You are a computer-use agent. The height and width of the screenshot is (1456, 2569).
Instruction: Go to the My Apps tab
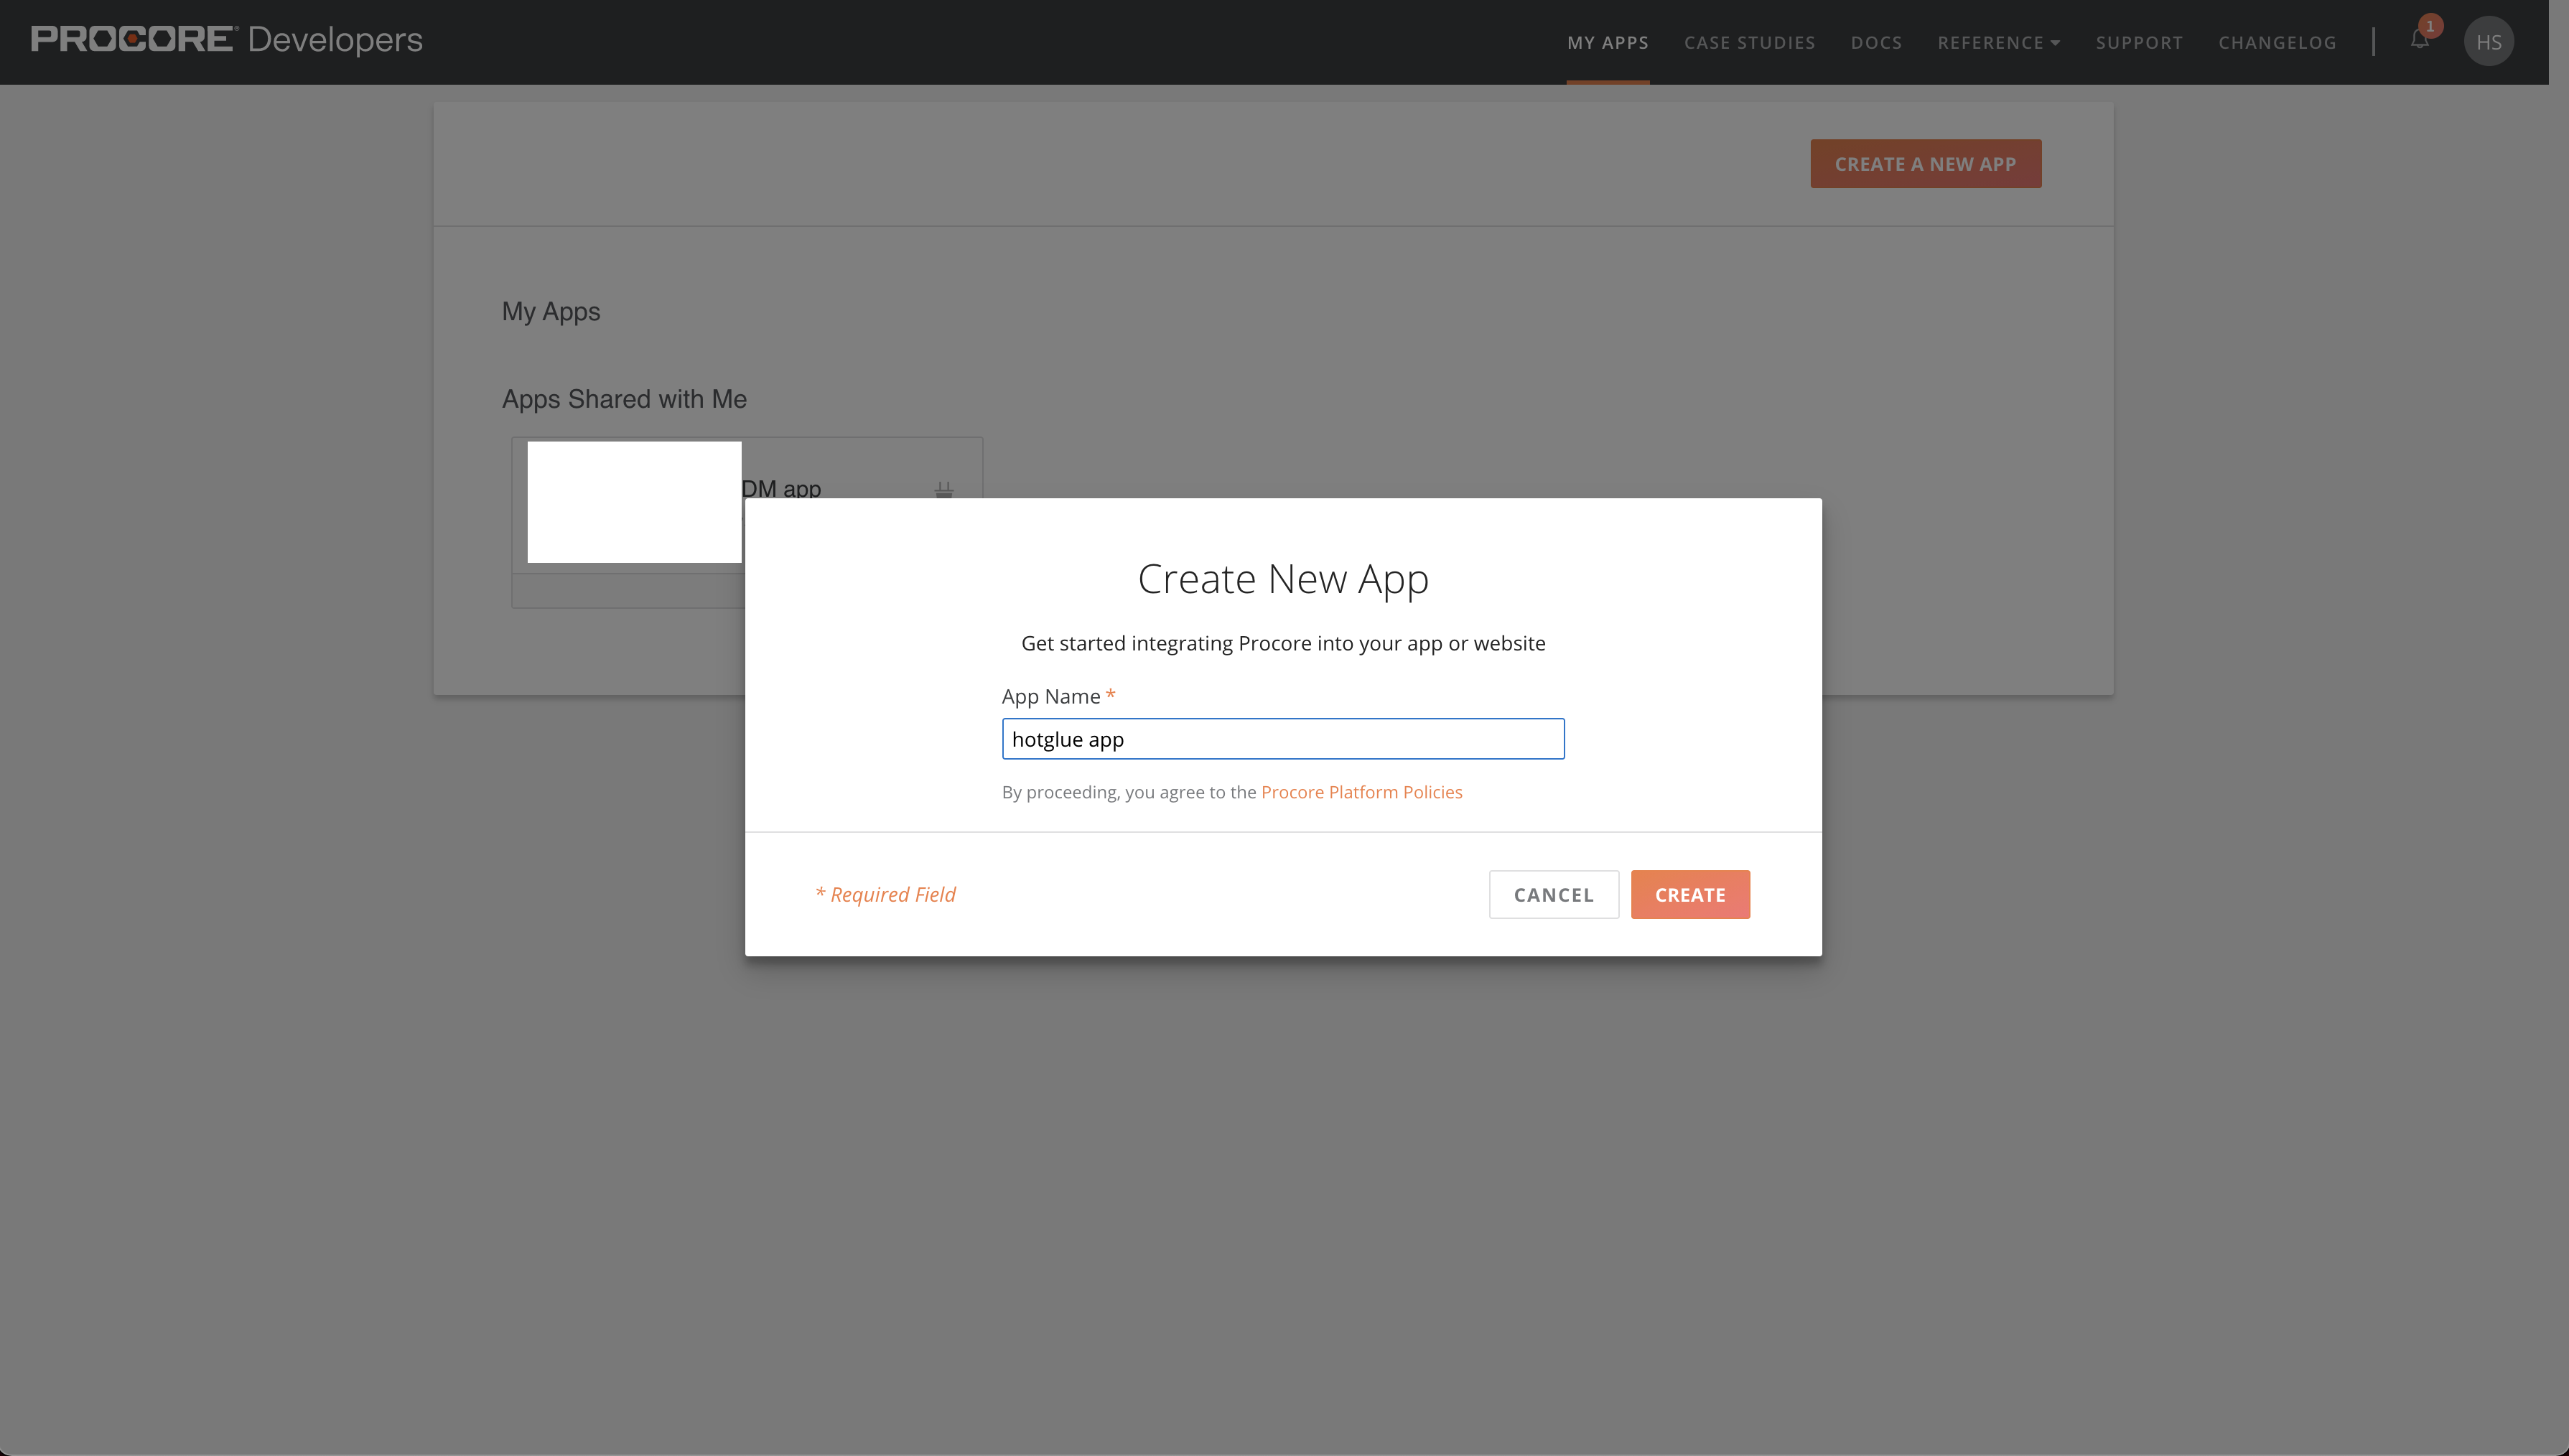1607,43
